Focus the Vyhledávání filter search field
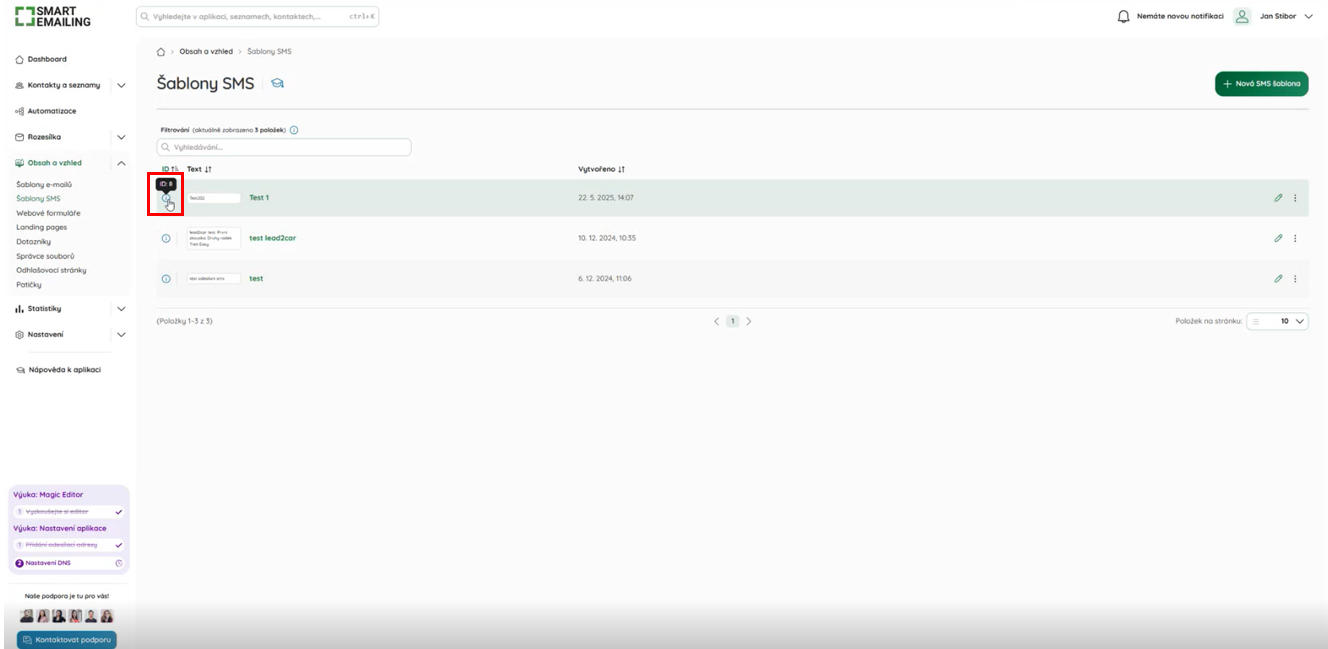Screen dimensions: 1328x649 (x=285, y=147)
